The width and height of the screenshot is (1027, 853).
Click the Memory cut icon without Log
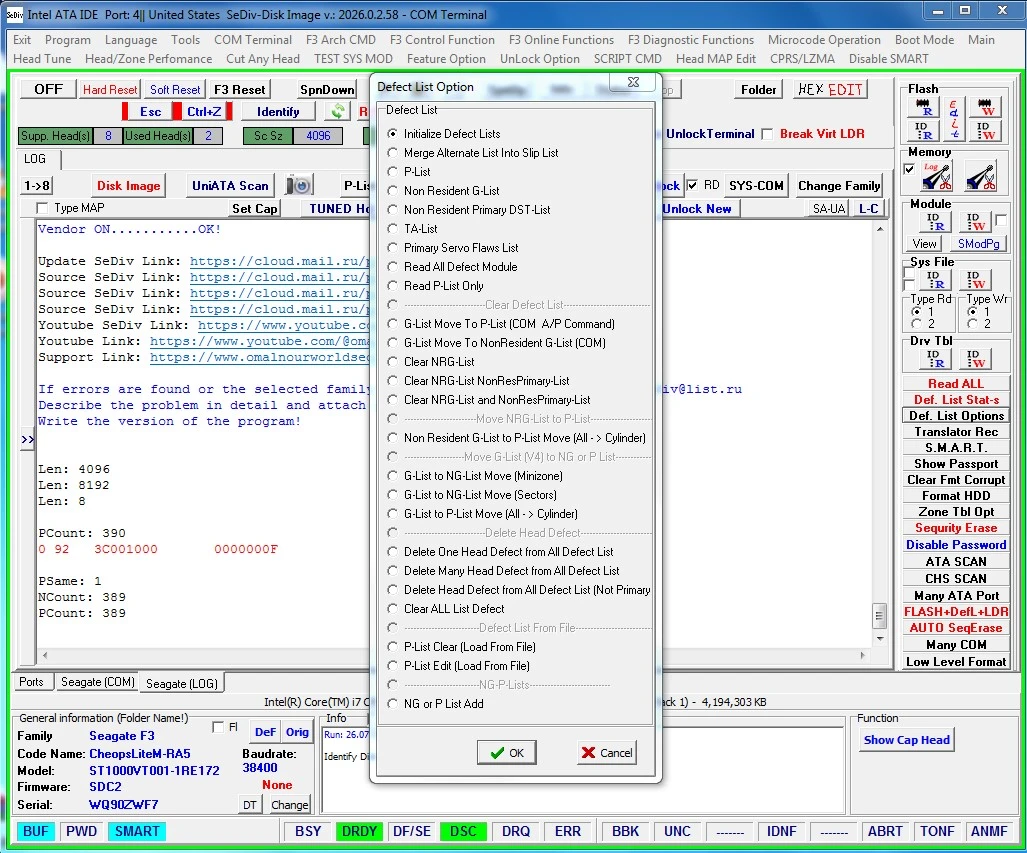(x=980, y=177)
